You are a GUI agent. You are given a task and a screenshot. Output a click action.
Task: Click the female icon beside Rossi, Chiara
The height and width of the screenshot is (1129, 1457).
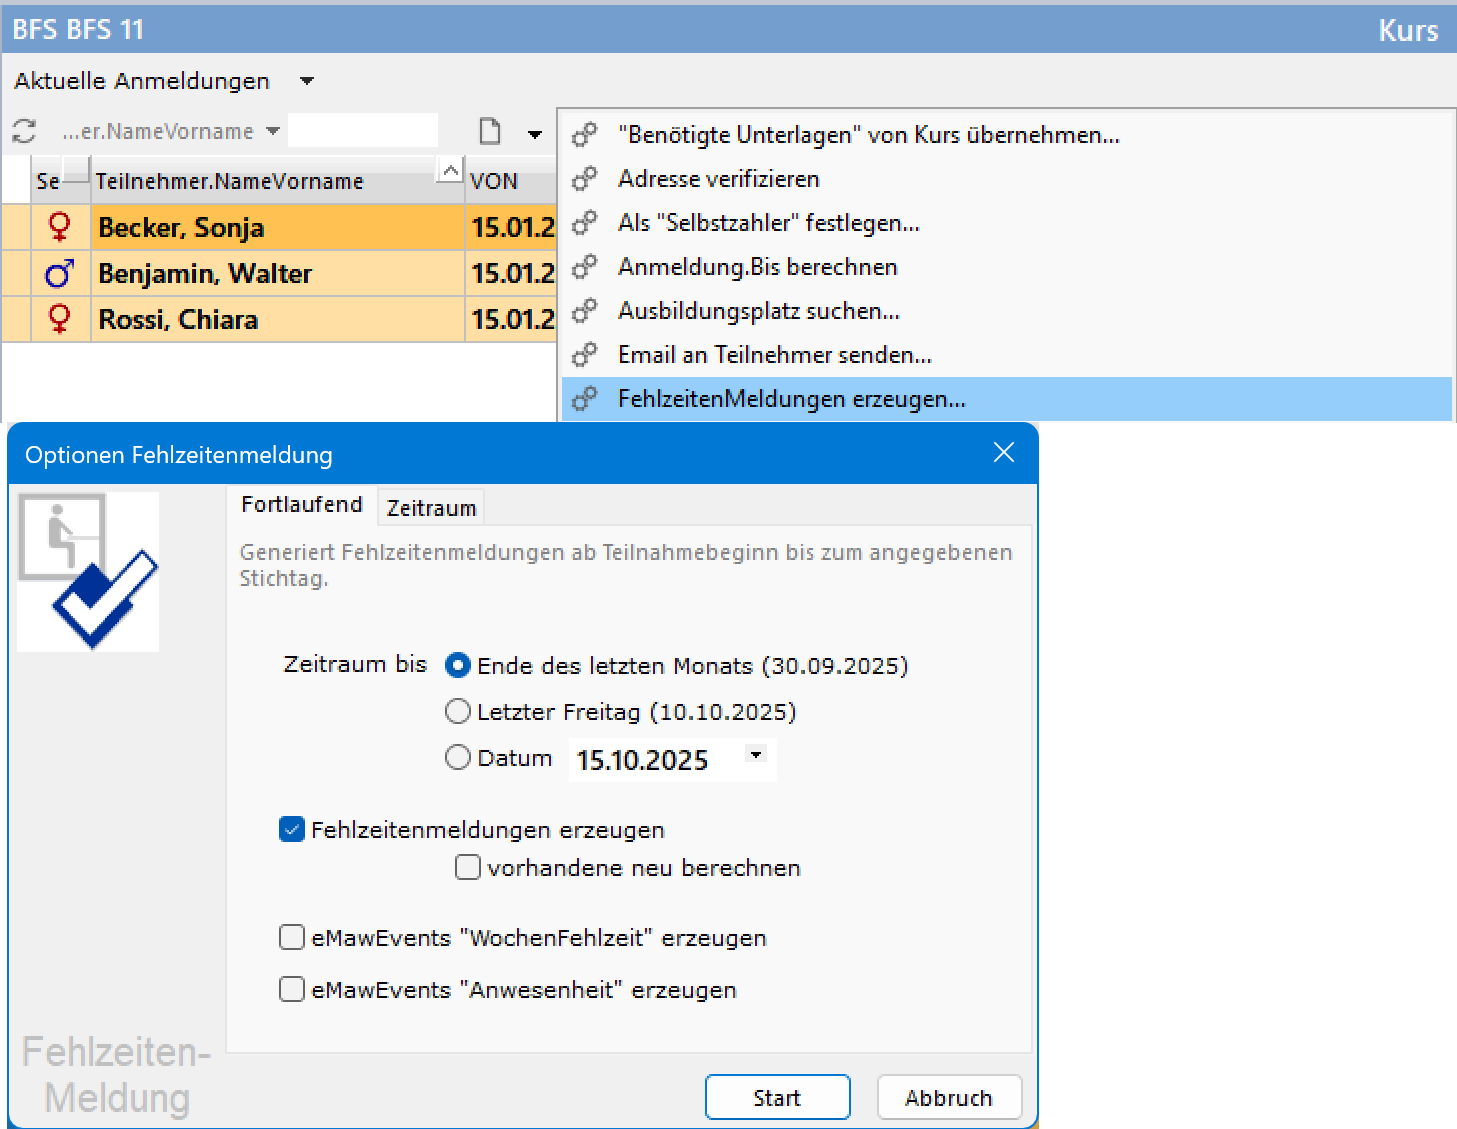click(x=60, y=319)
